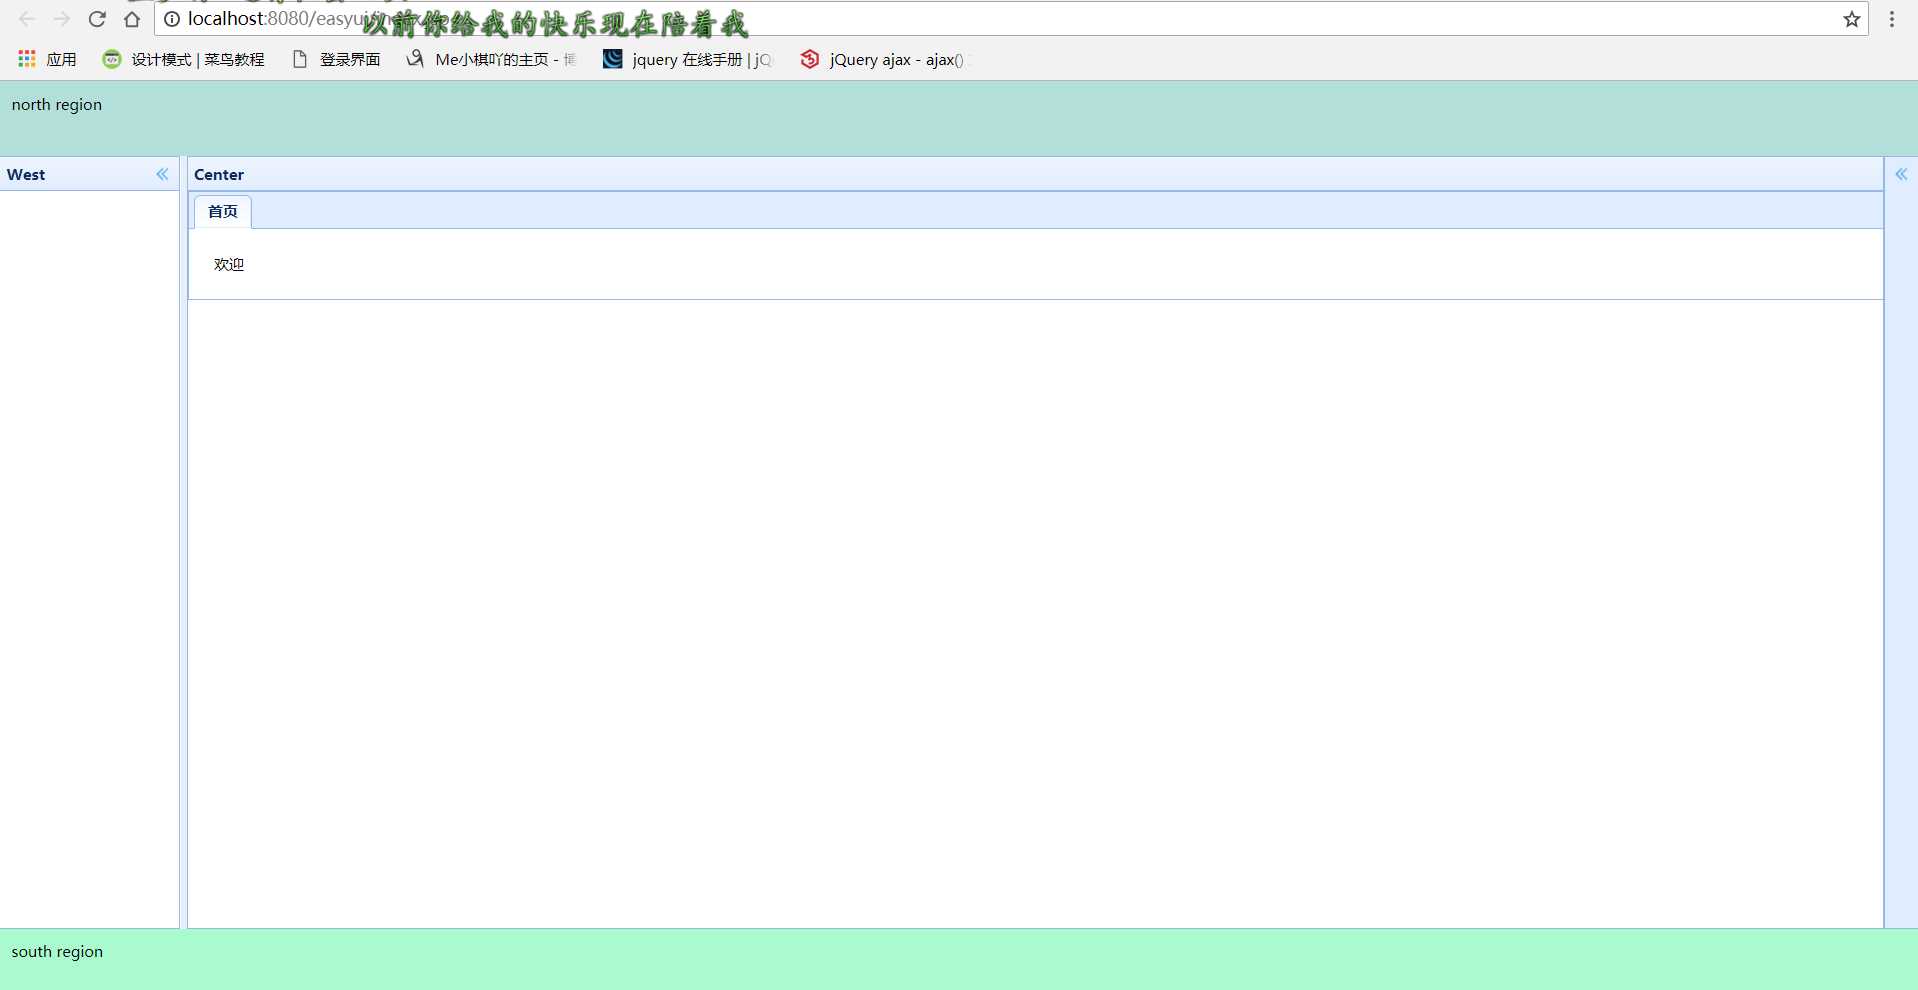Bookmark this page with star icon
The width and height of the screenshot is (1918, 990).
click(1852, 19)
